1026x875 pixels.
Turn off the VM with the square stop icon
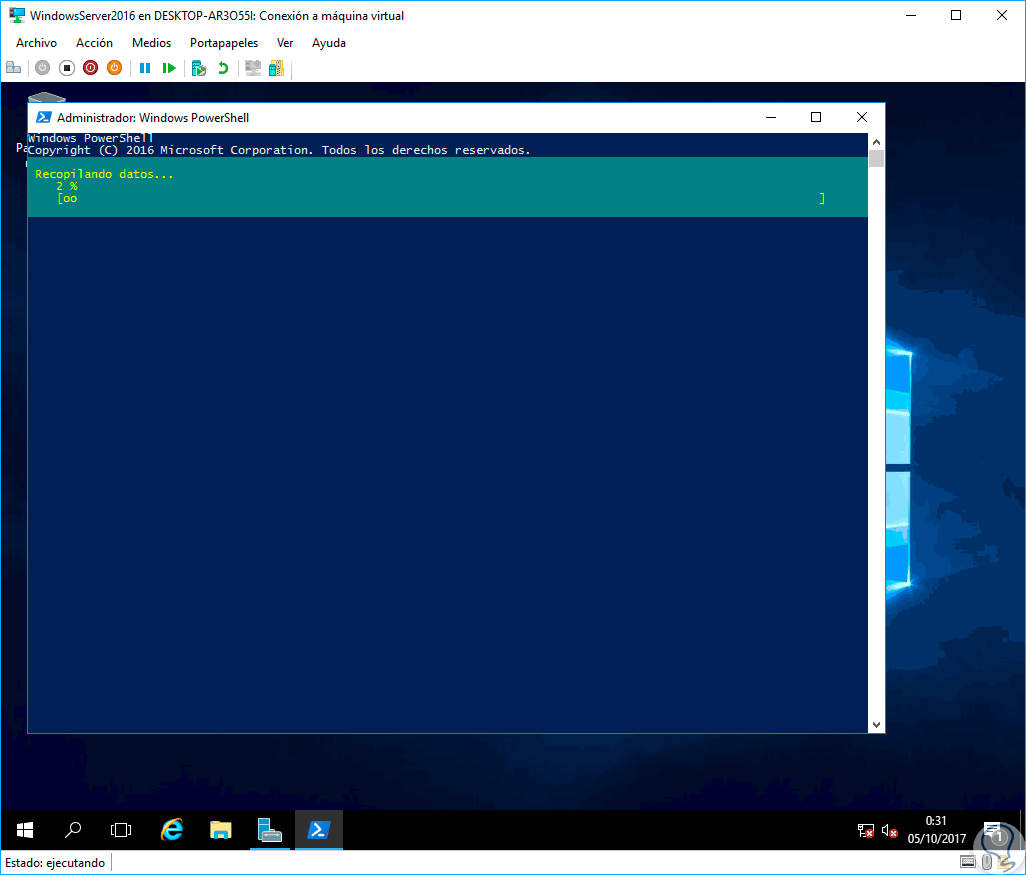(x=67, y=67)
